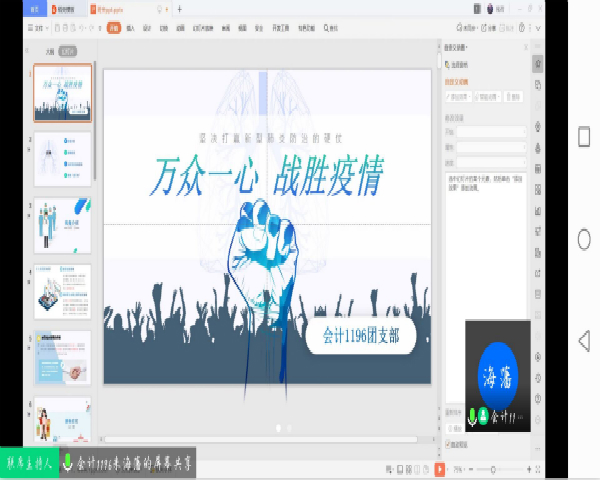Image resolution: width=600 pixels, height=480 pixels.
Task: Click the microphone icon in video tile
Action: pos(473,416)
